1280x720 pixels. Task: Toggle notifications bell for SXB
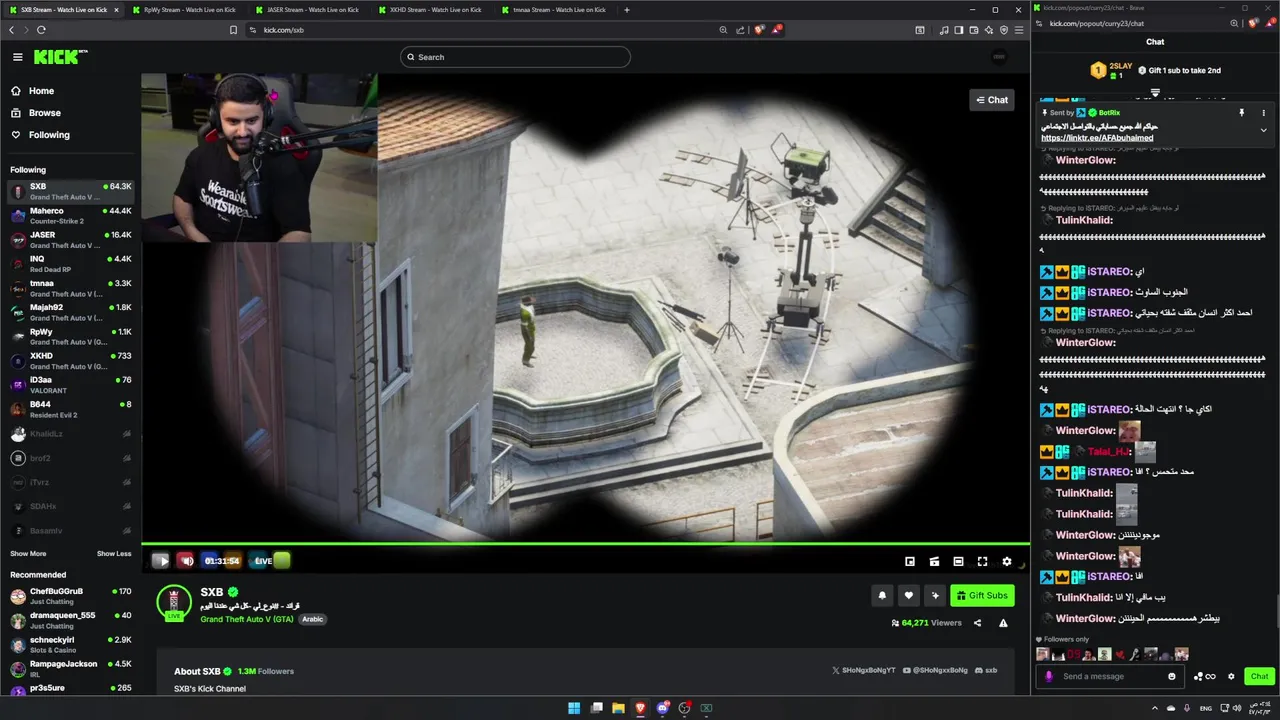882,596
